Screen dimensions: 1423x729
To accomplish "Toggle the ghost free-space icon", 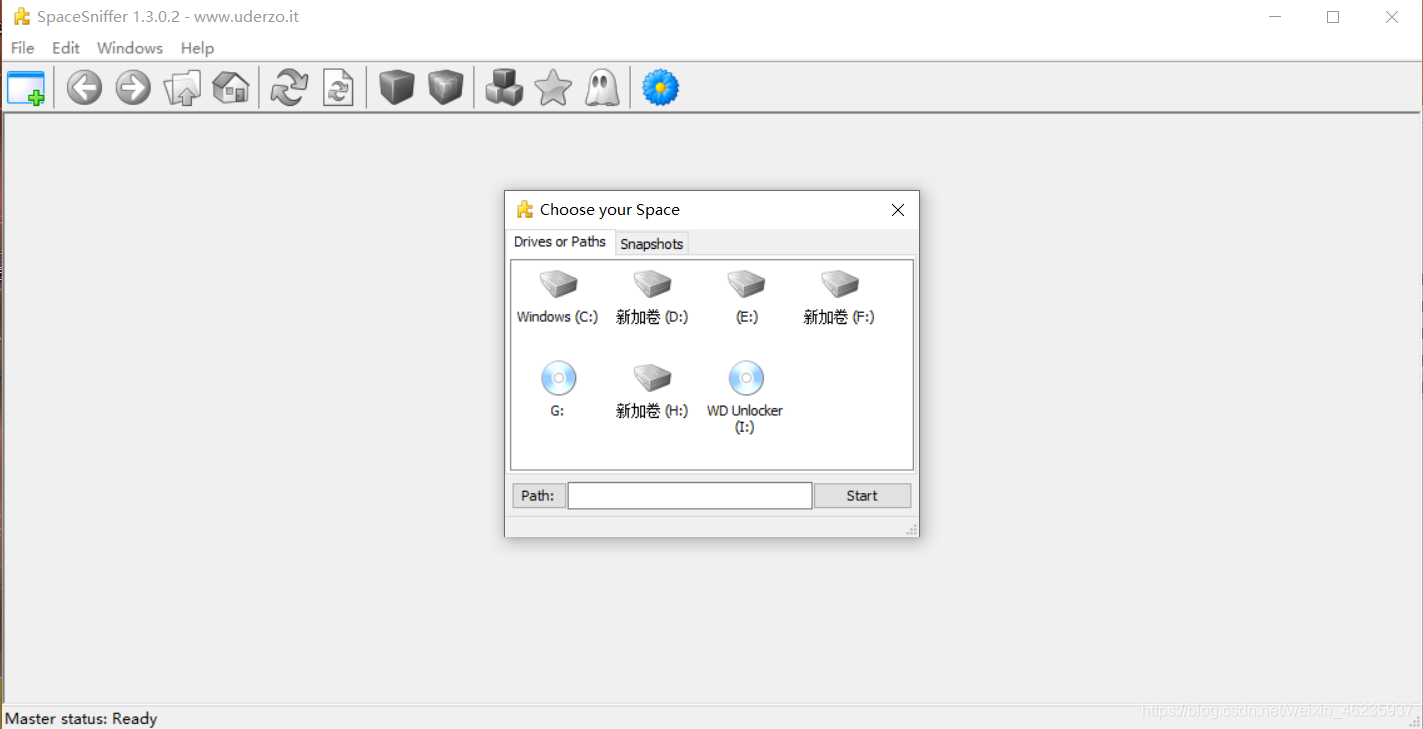I will click(602, 88).
